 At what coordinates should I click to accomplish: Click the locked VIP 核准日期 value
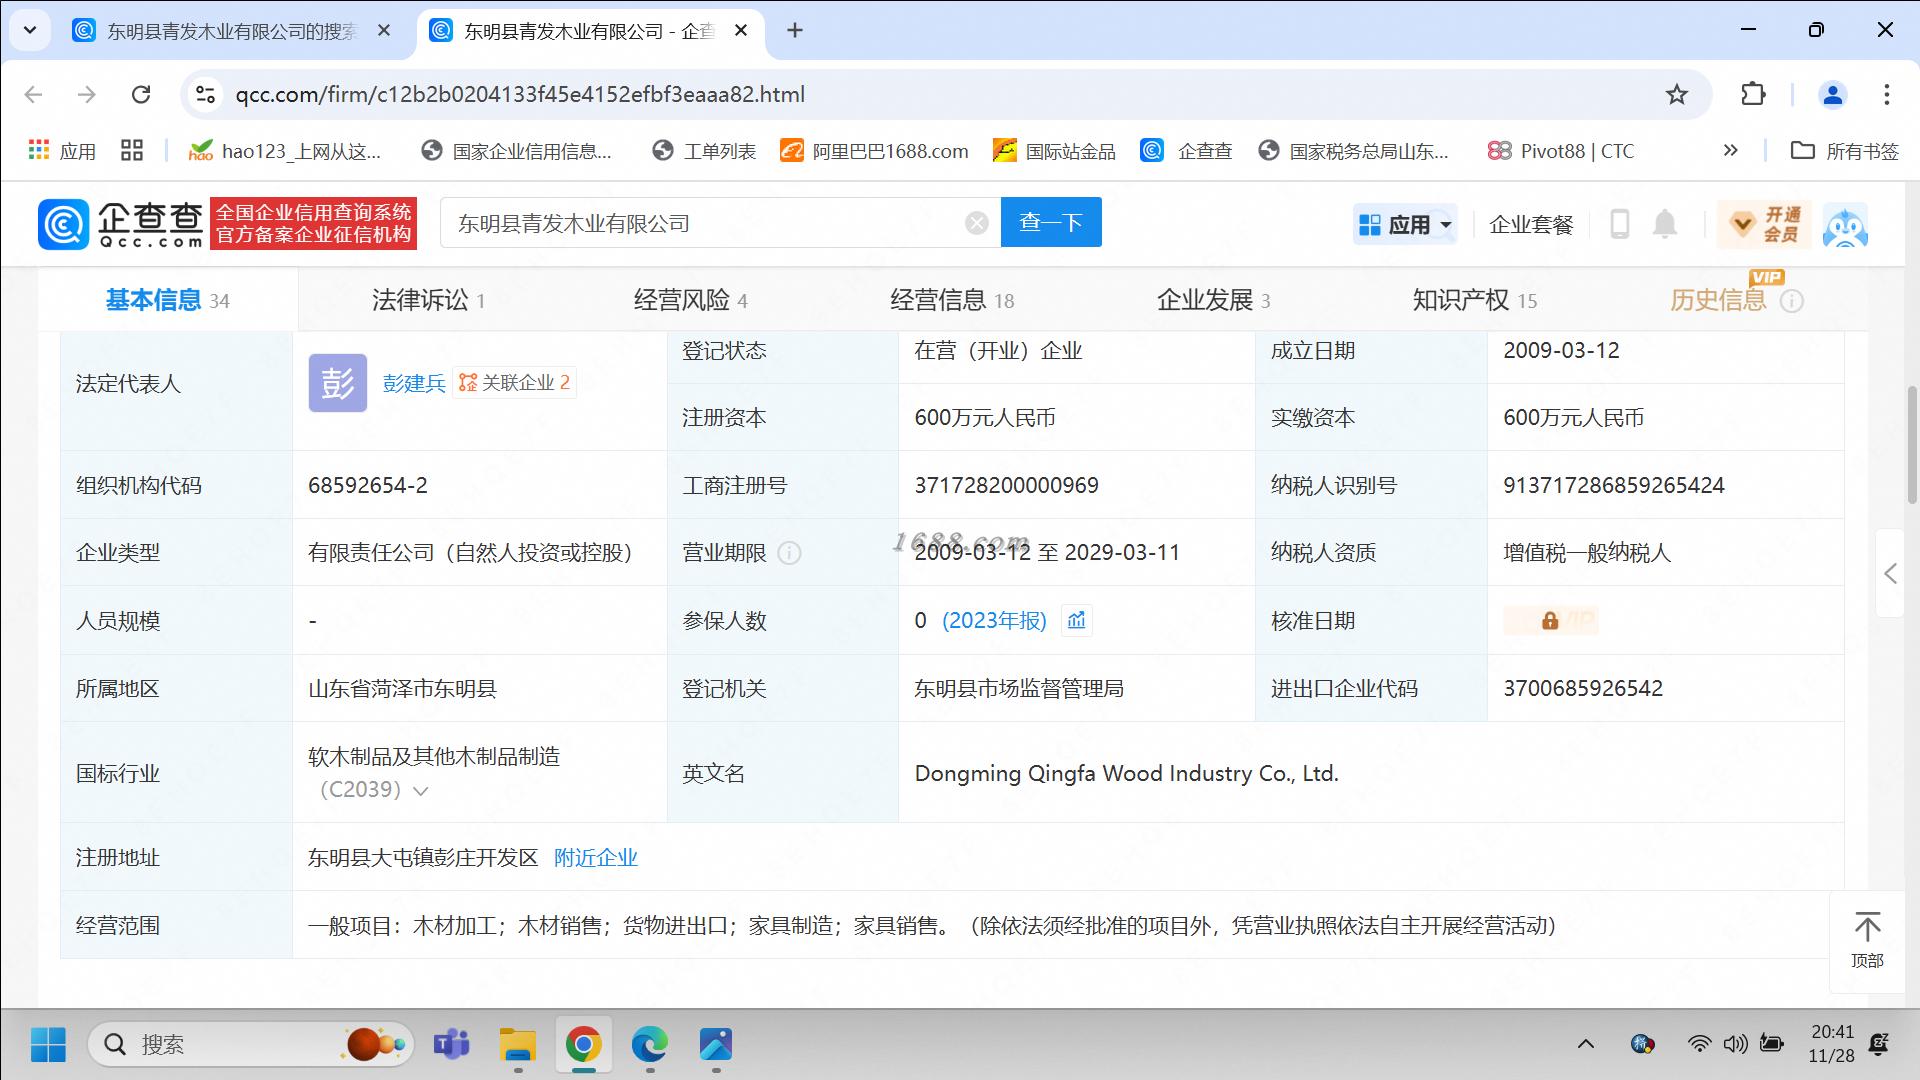[x=1550, y=621]
